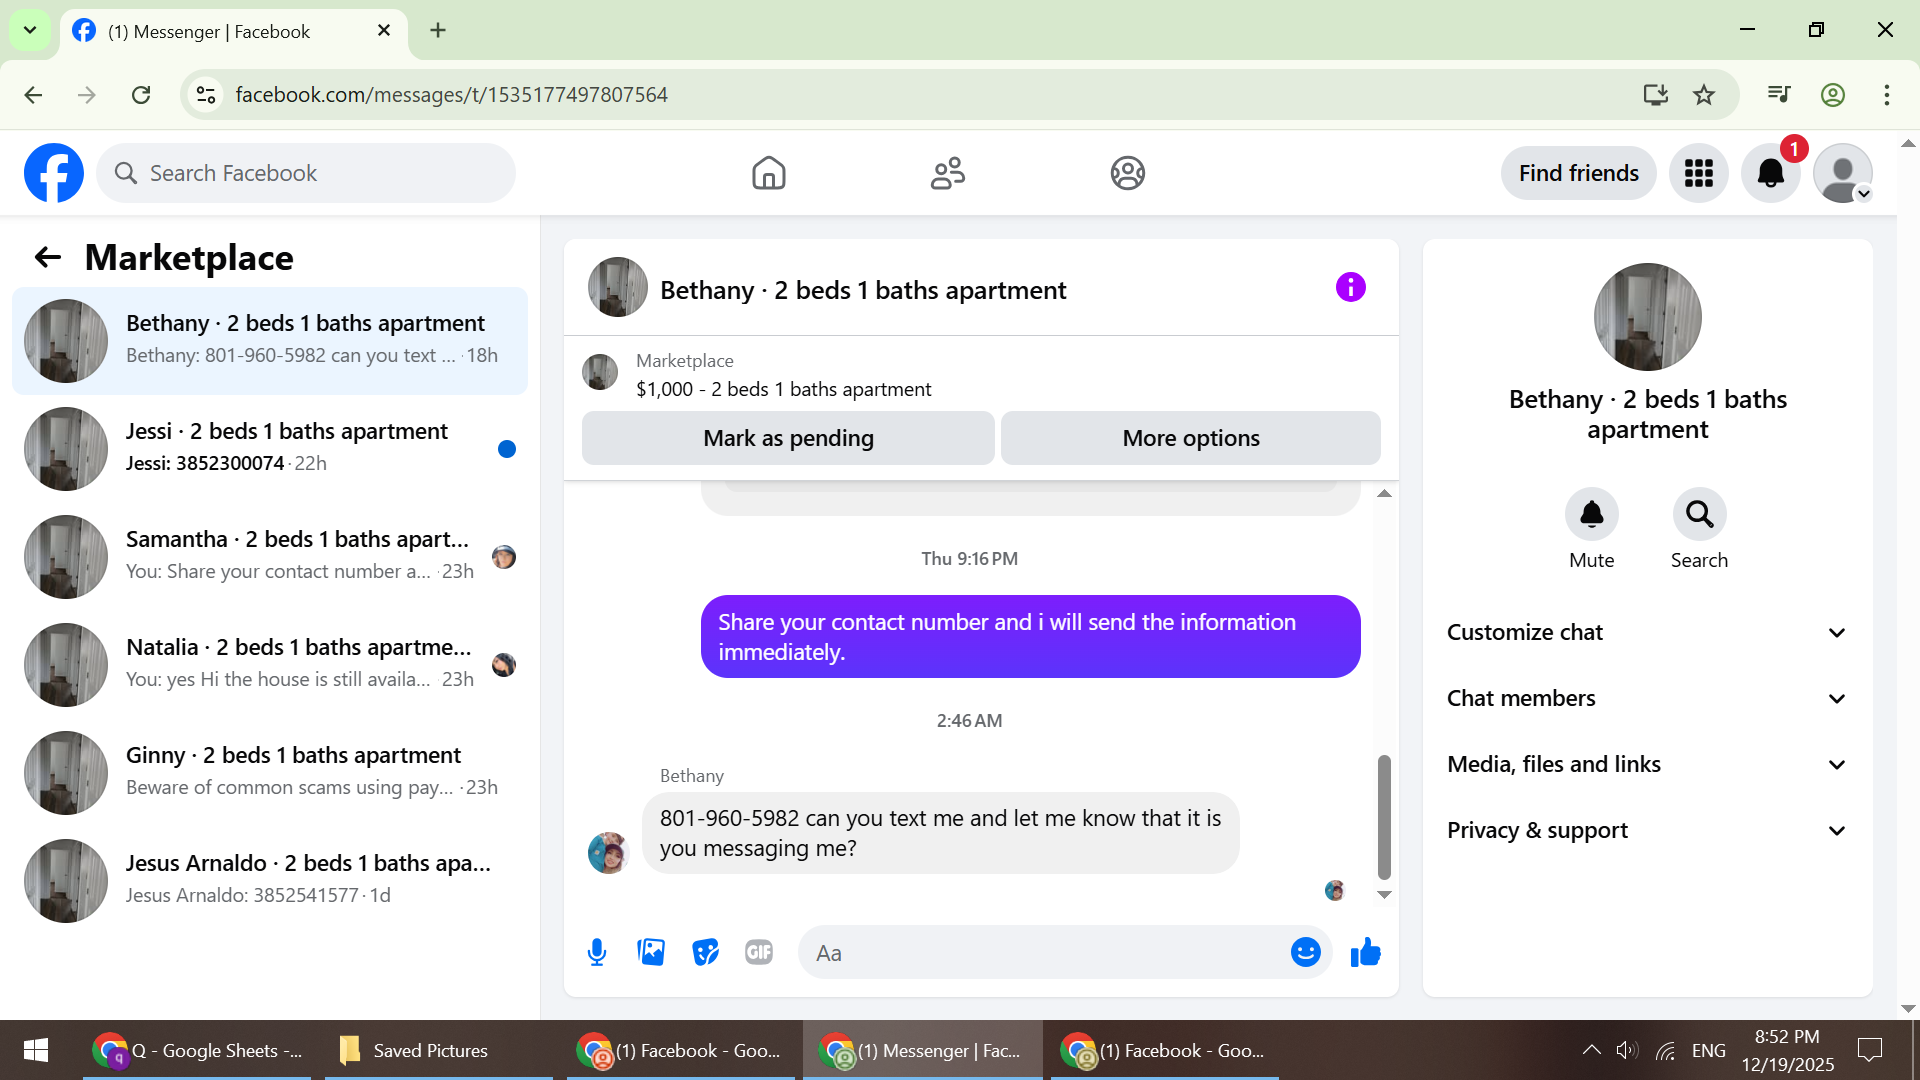Open the emoji picker in message box
The width and height of the screenshot is (1920, 1080).
coord(1305,952)
